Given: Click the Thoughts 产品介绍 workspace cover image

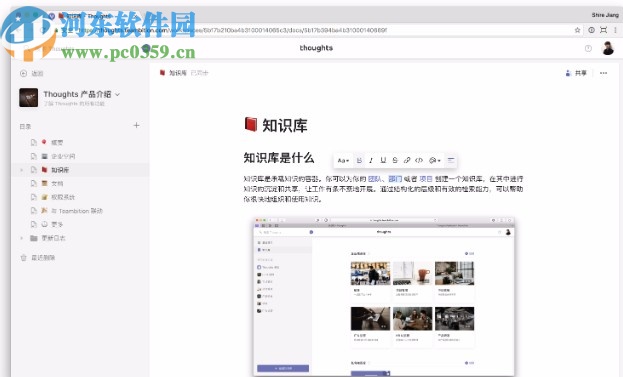Looking at the screenshot, I should [29, 97].
